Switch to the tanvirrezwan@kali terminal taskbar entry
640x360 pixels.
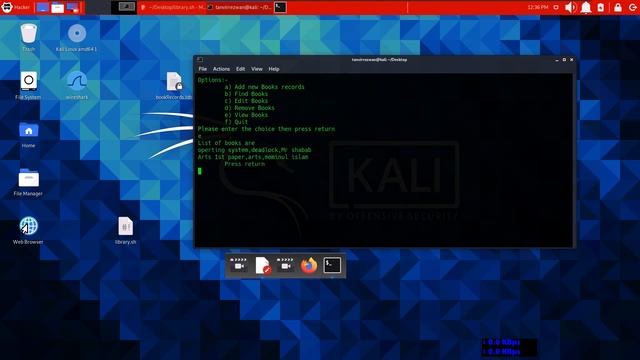pyautogui.click(x=239, y=7)
